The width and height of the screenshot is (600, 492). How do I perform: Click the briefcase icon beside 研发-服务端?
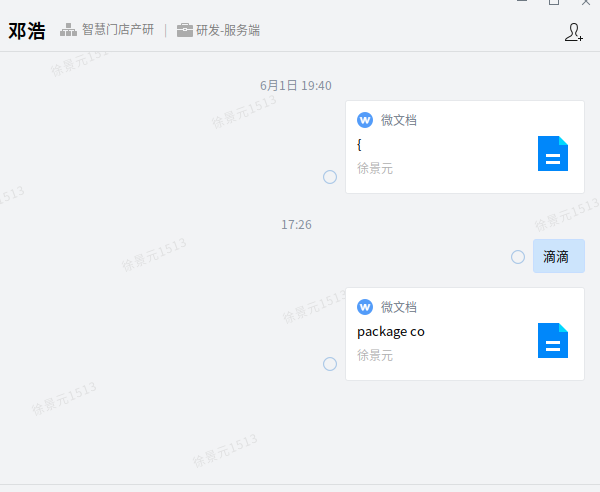pyautogui.click(x=185, y=30)
